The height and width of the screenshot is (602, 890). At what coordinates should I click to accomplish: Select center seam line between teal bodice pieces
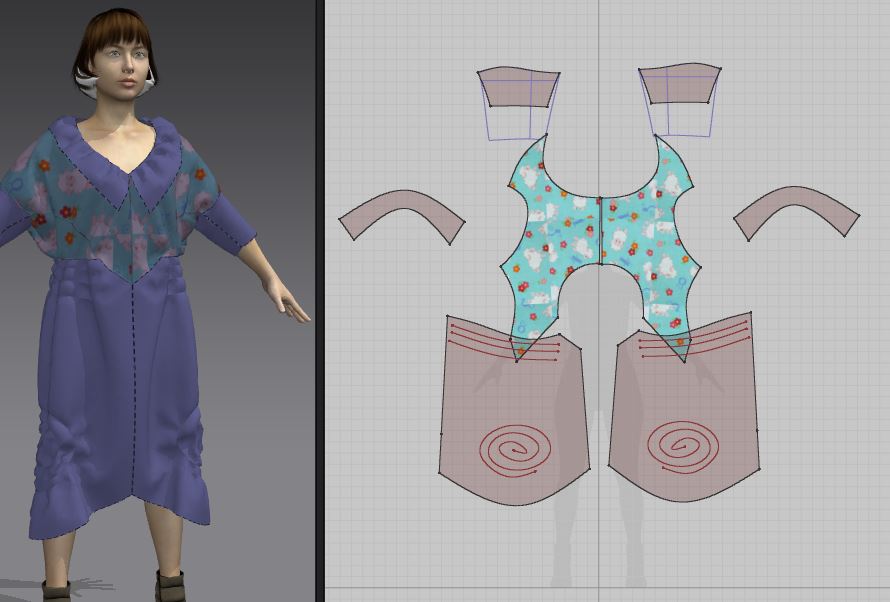tap(601, 231)
